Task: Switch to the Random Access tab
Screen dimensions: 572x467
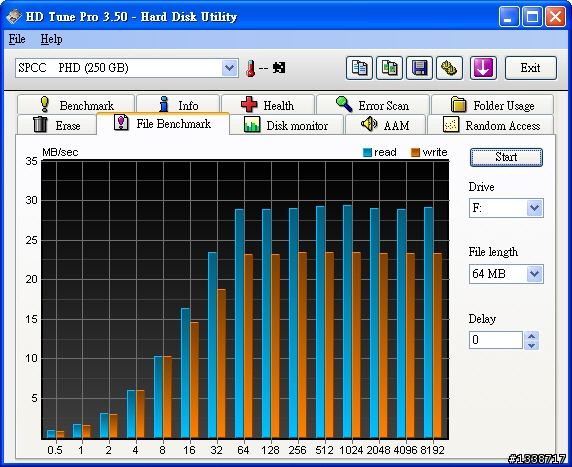Action: coord(491,125)
